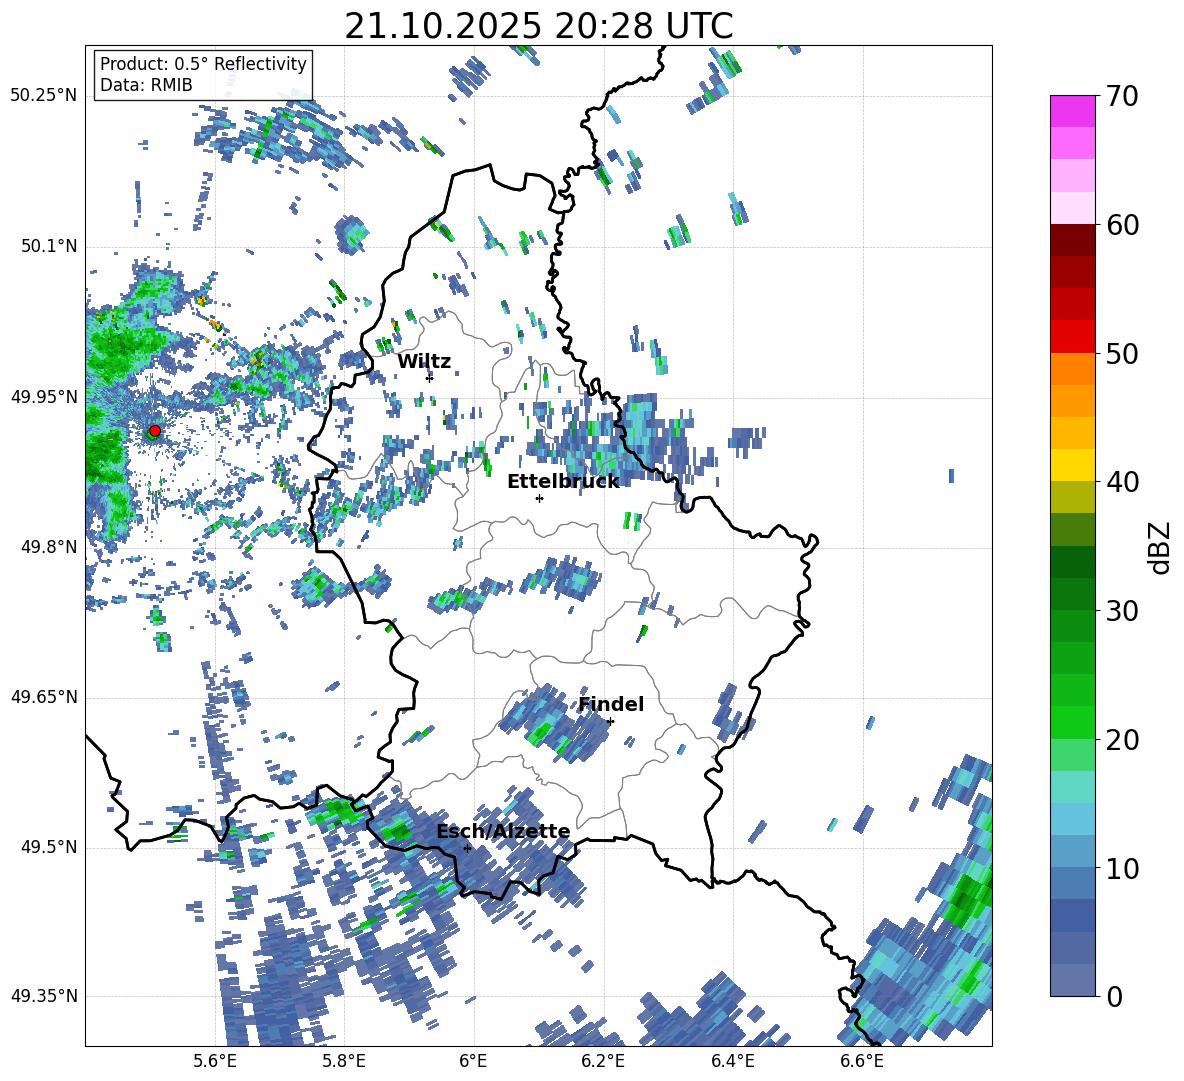This screenshot has width=1184, height=1081.
Task: Click the Ettelbruck city label
Action: coord(563,482)
